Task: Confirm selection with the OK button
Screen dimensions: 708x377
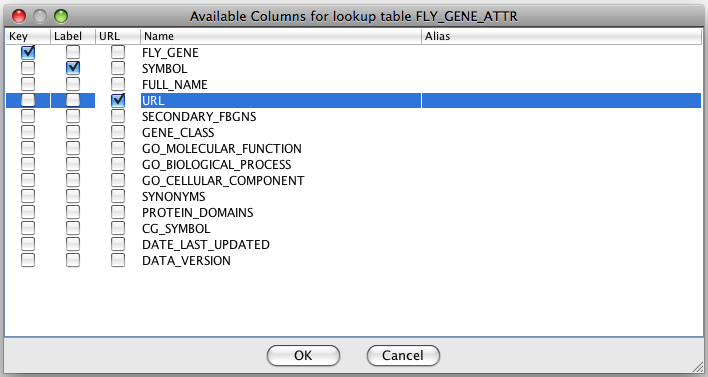Action: [303, 355]
